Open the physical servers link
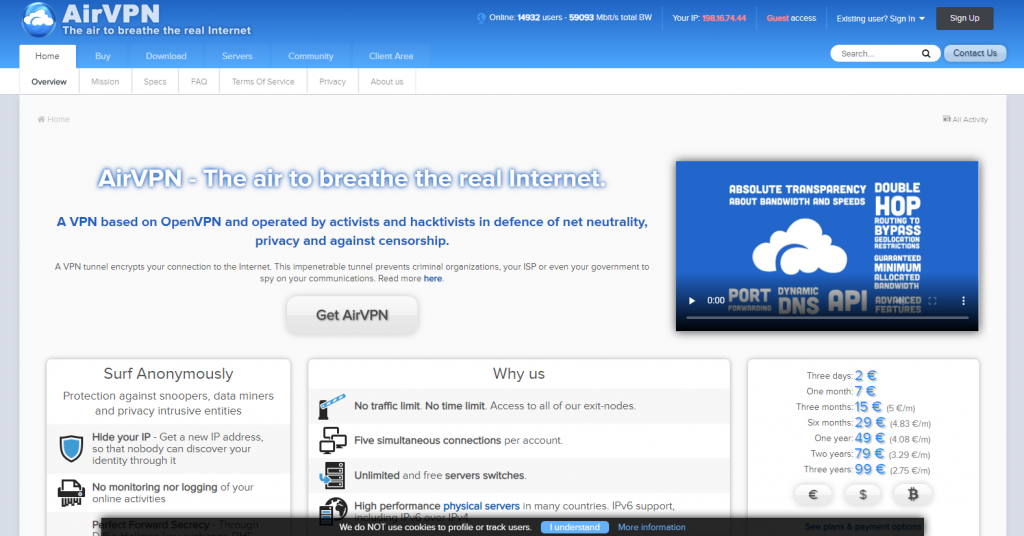The height and width of the screenshot is (536, 1024). (x=481, y=506)
